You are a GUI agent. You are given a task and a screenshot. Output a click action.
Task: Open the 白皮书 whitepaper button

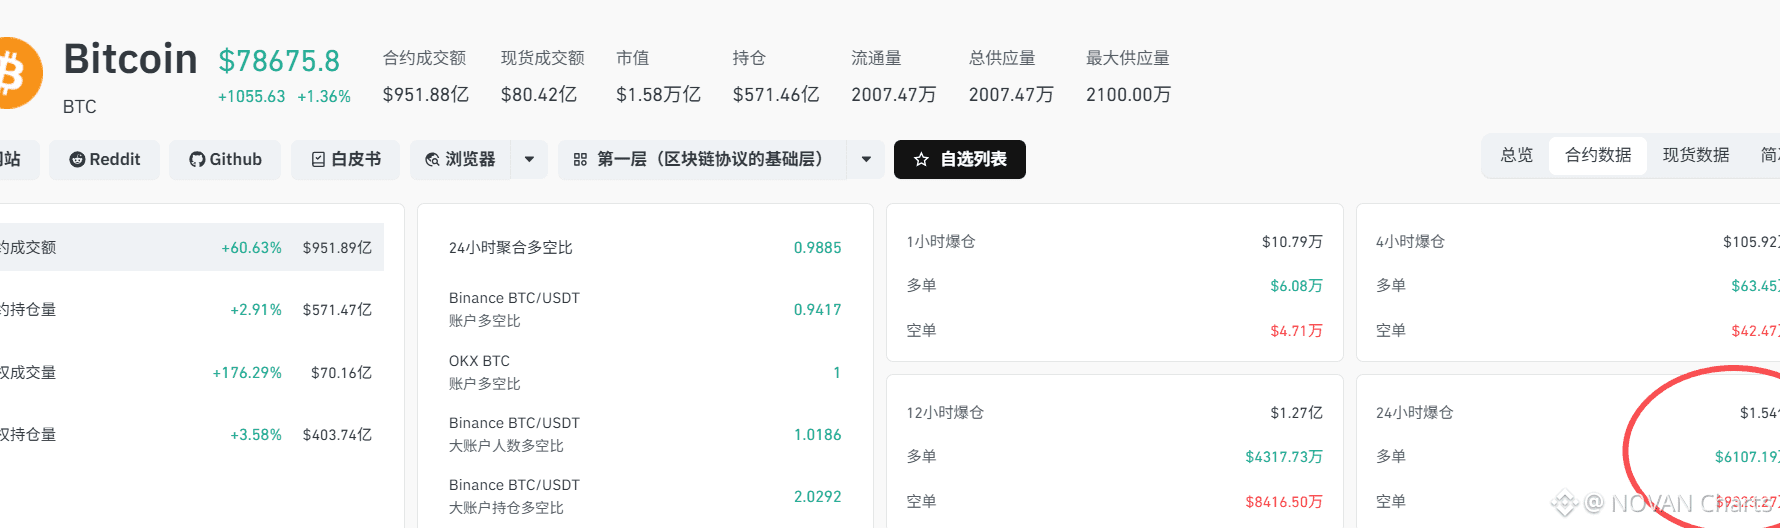click(345, 159)
